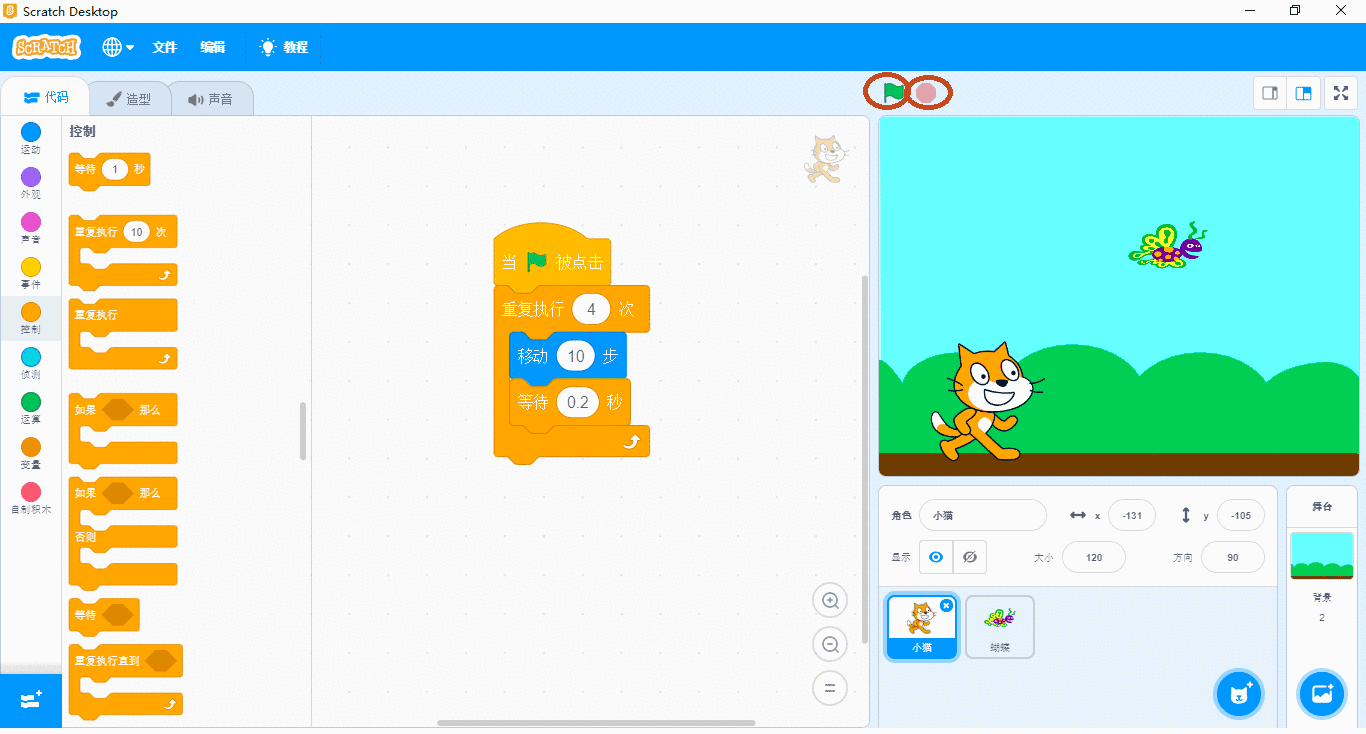Stop the project with red stop button
1366x734 pixels.
(926, 92)
